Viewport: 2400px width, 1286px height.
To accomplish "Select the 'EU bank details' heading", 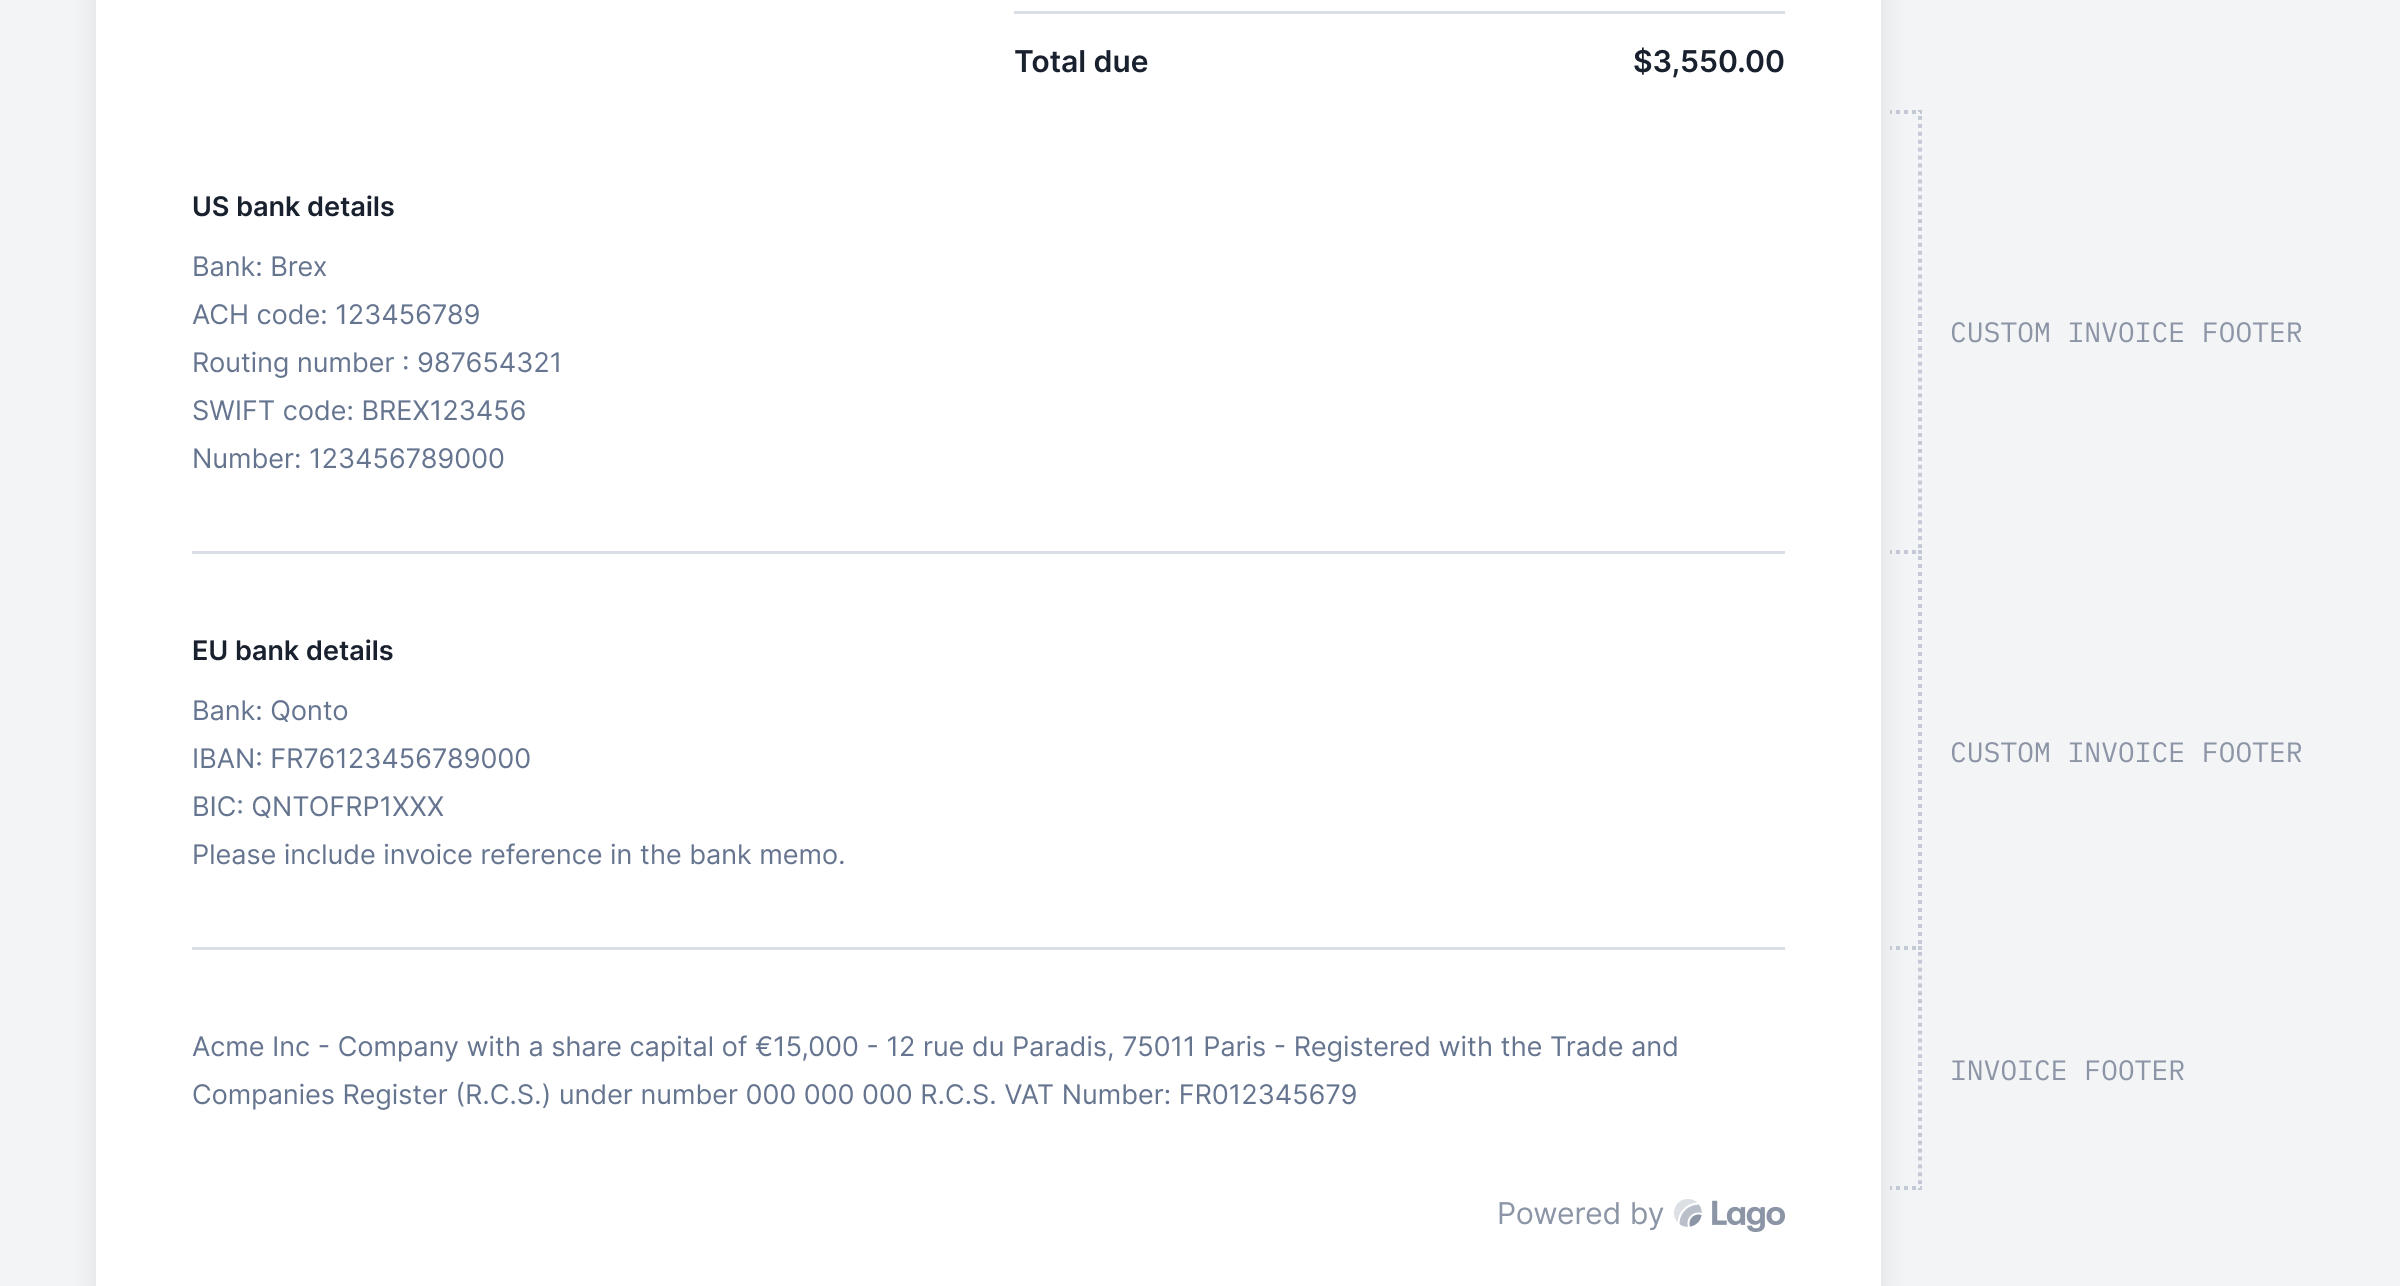I will point(292,651).
